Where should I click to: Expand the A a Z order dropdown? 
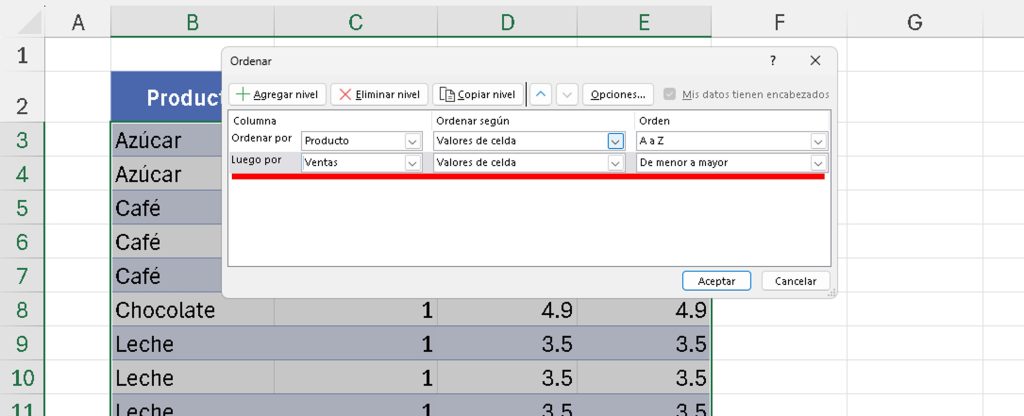pyautogui.click(x=818, y=141)
